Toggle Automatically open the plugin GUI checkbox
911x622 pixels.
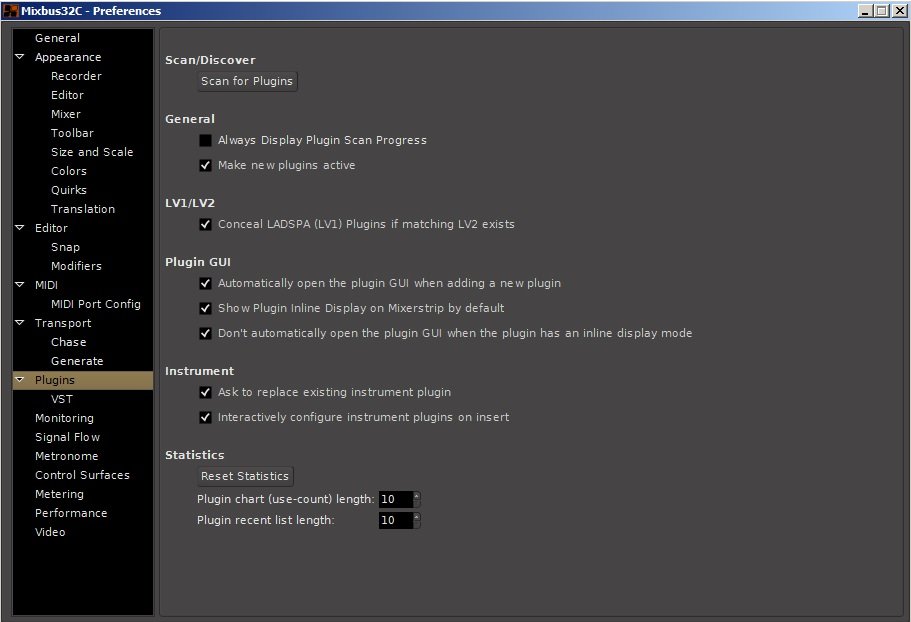[x=205, y=283]
